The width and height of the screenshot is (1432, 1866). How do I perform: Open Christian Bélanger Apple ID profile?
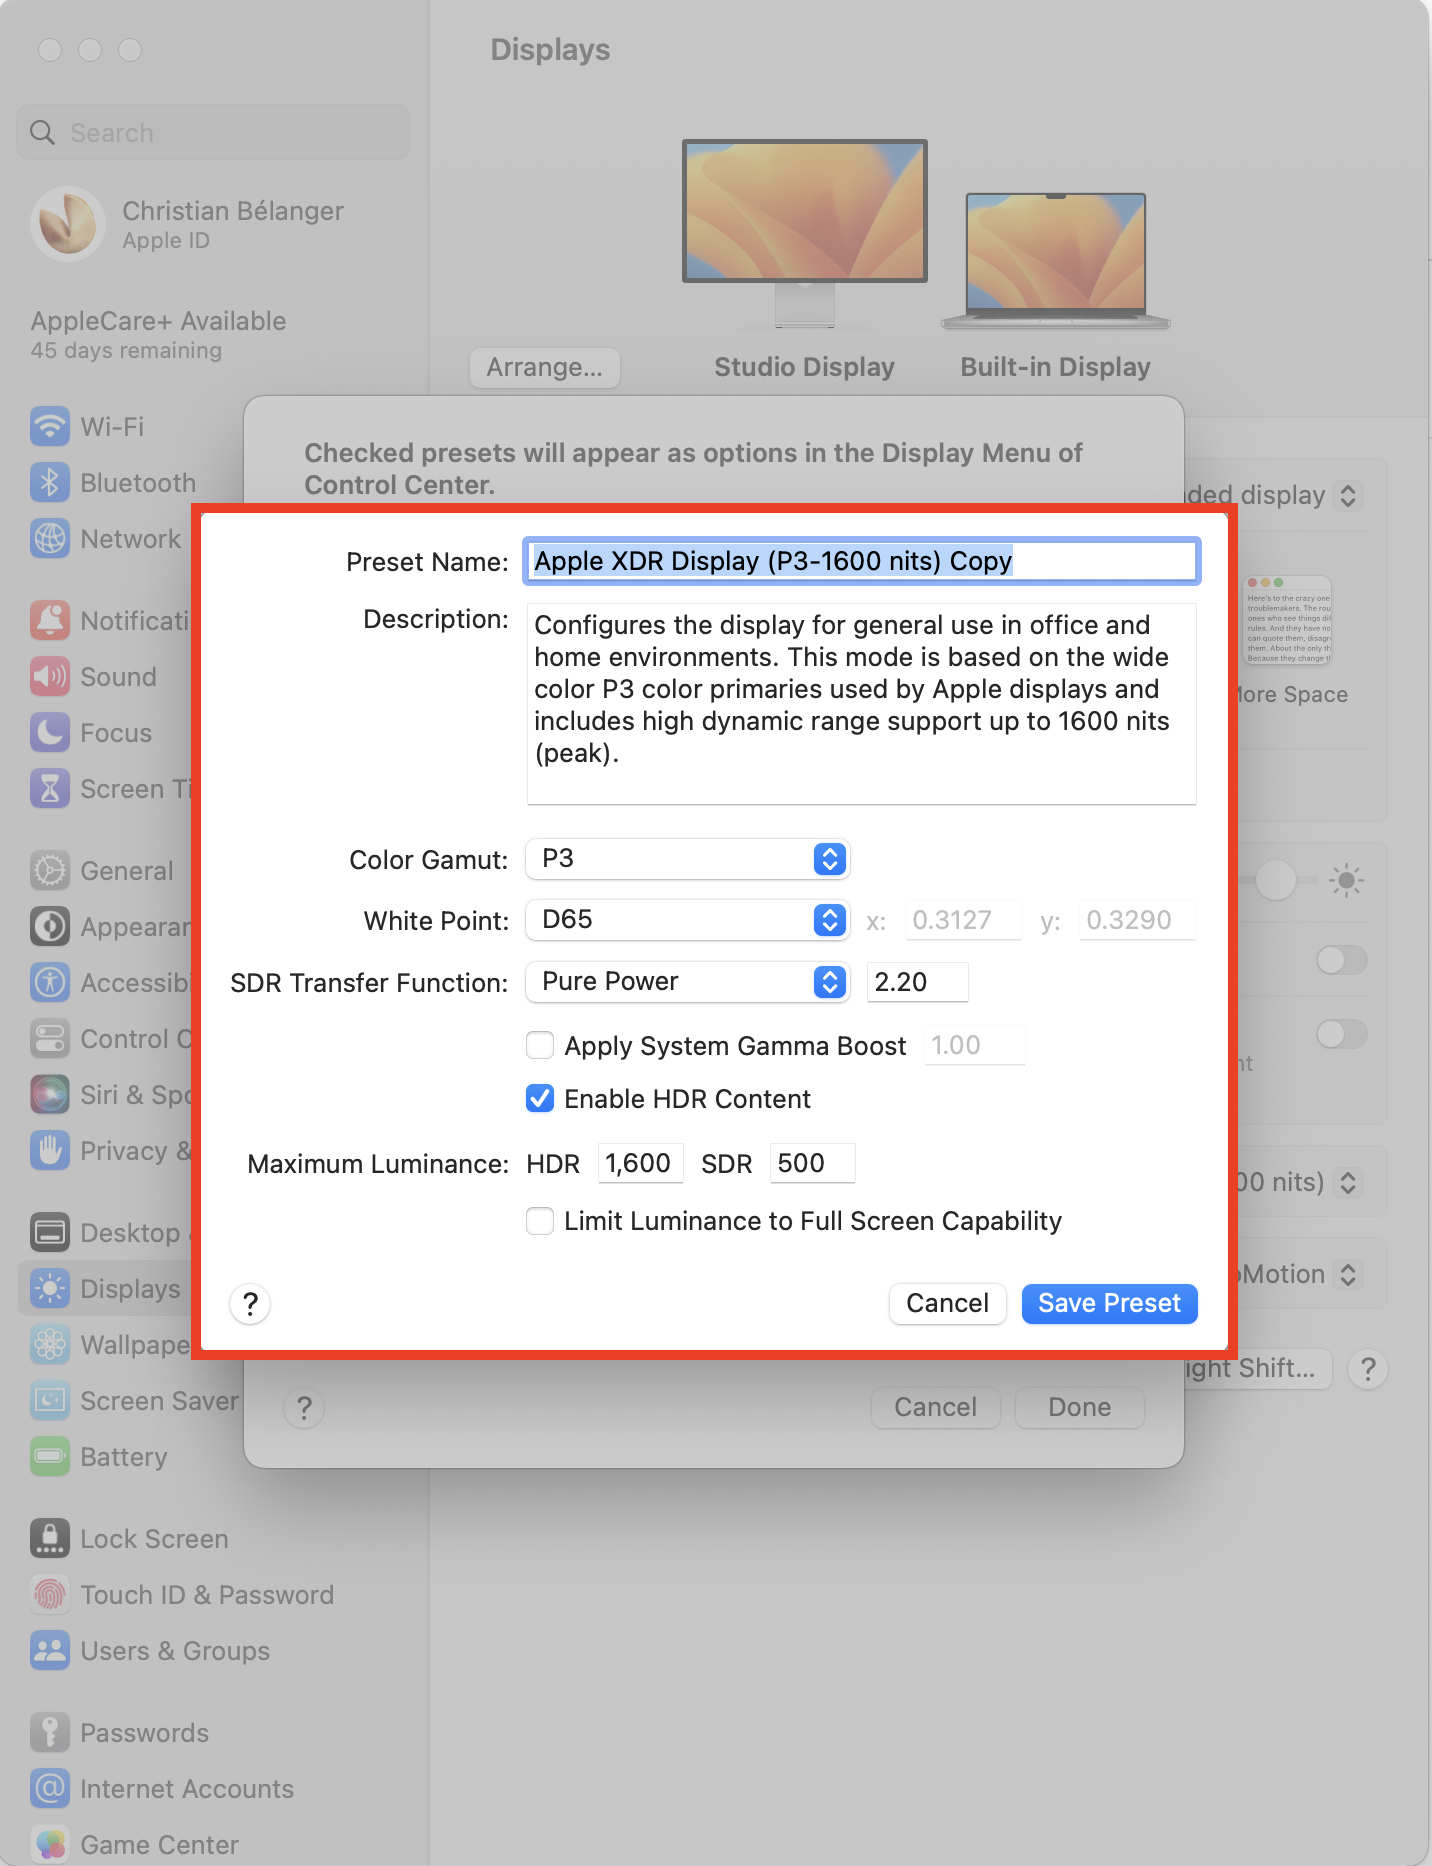tap(188, 224)
